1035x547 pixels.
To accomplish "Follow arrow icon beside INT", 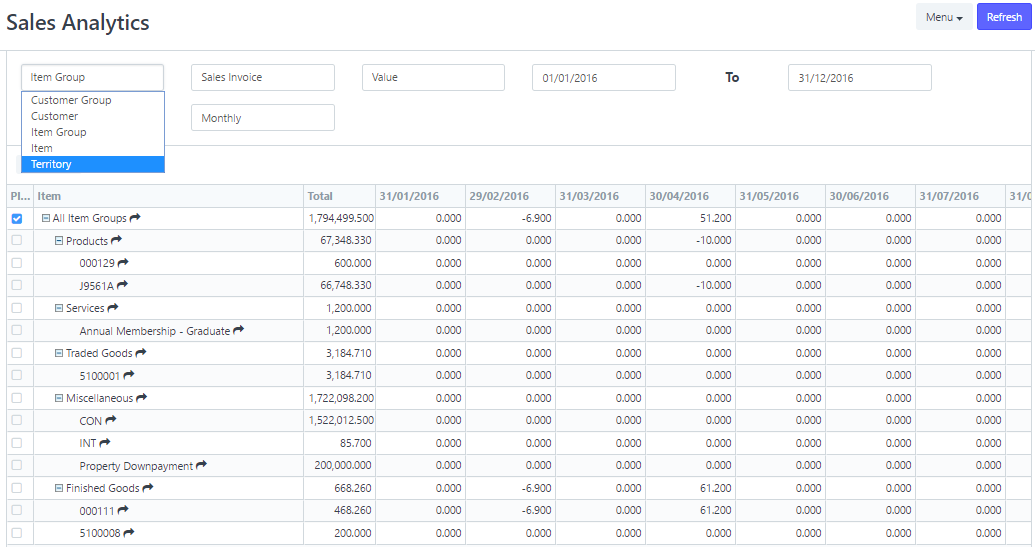I will (104, 443).
